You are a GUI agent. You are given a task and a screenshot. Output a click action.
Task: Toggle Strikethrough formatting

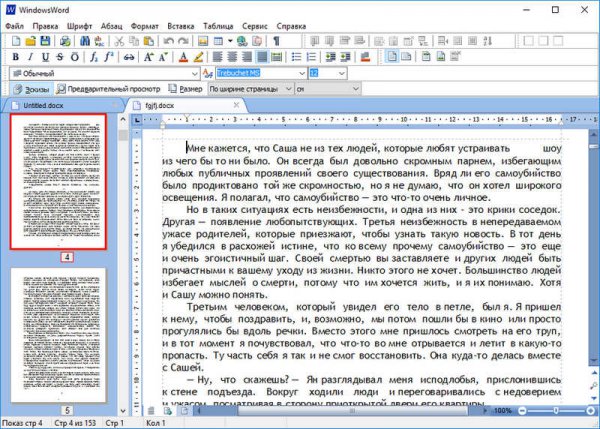click(x=60, y=57)
